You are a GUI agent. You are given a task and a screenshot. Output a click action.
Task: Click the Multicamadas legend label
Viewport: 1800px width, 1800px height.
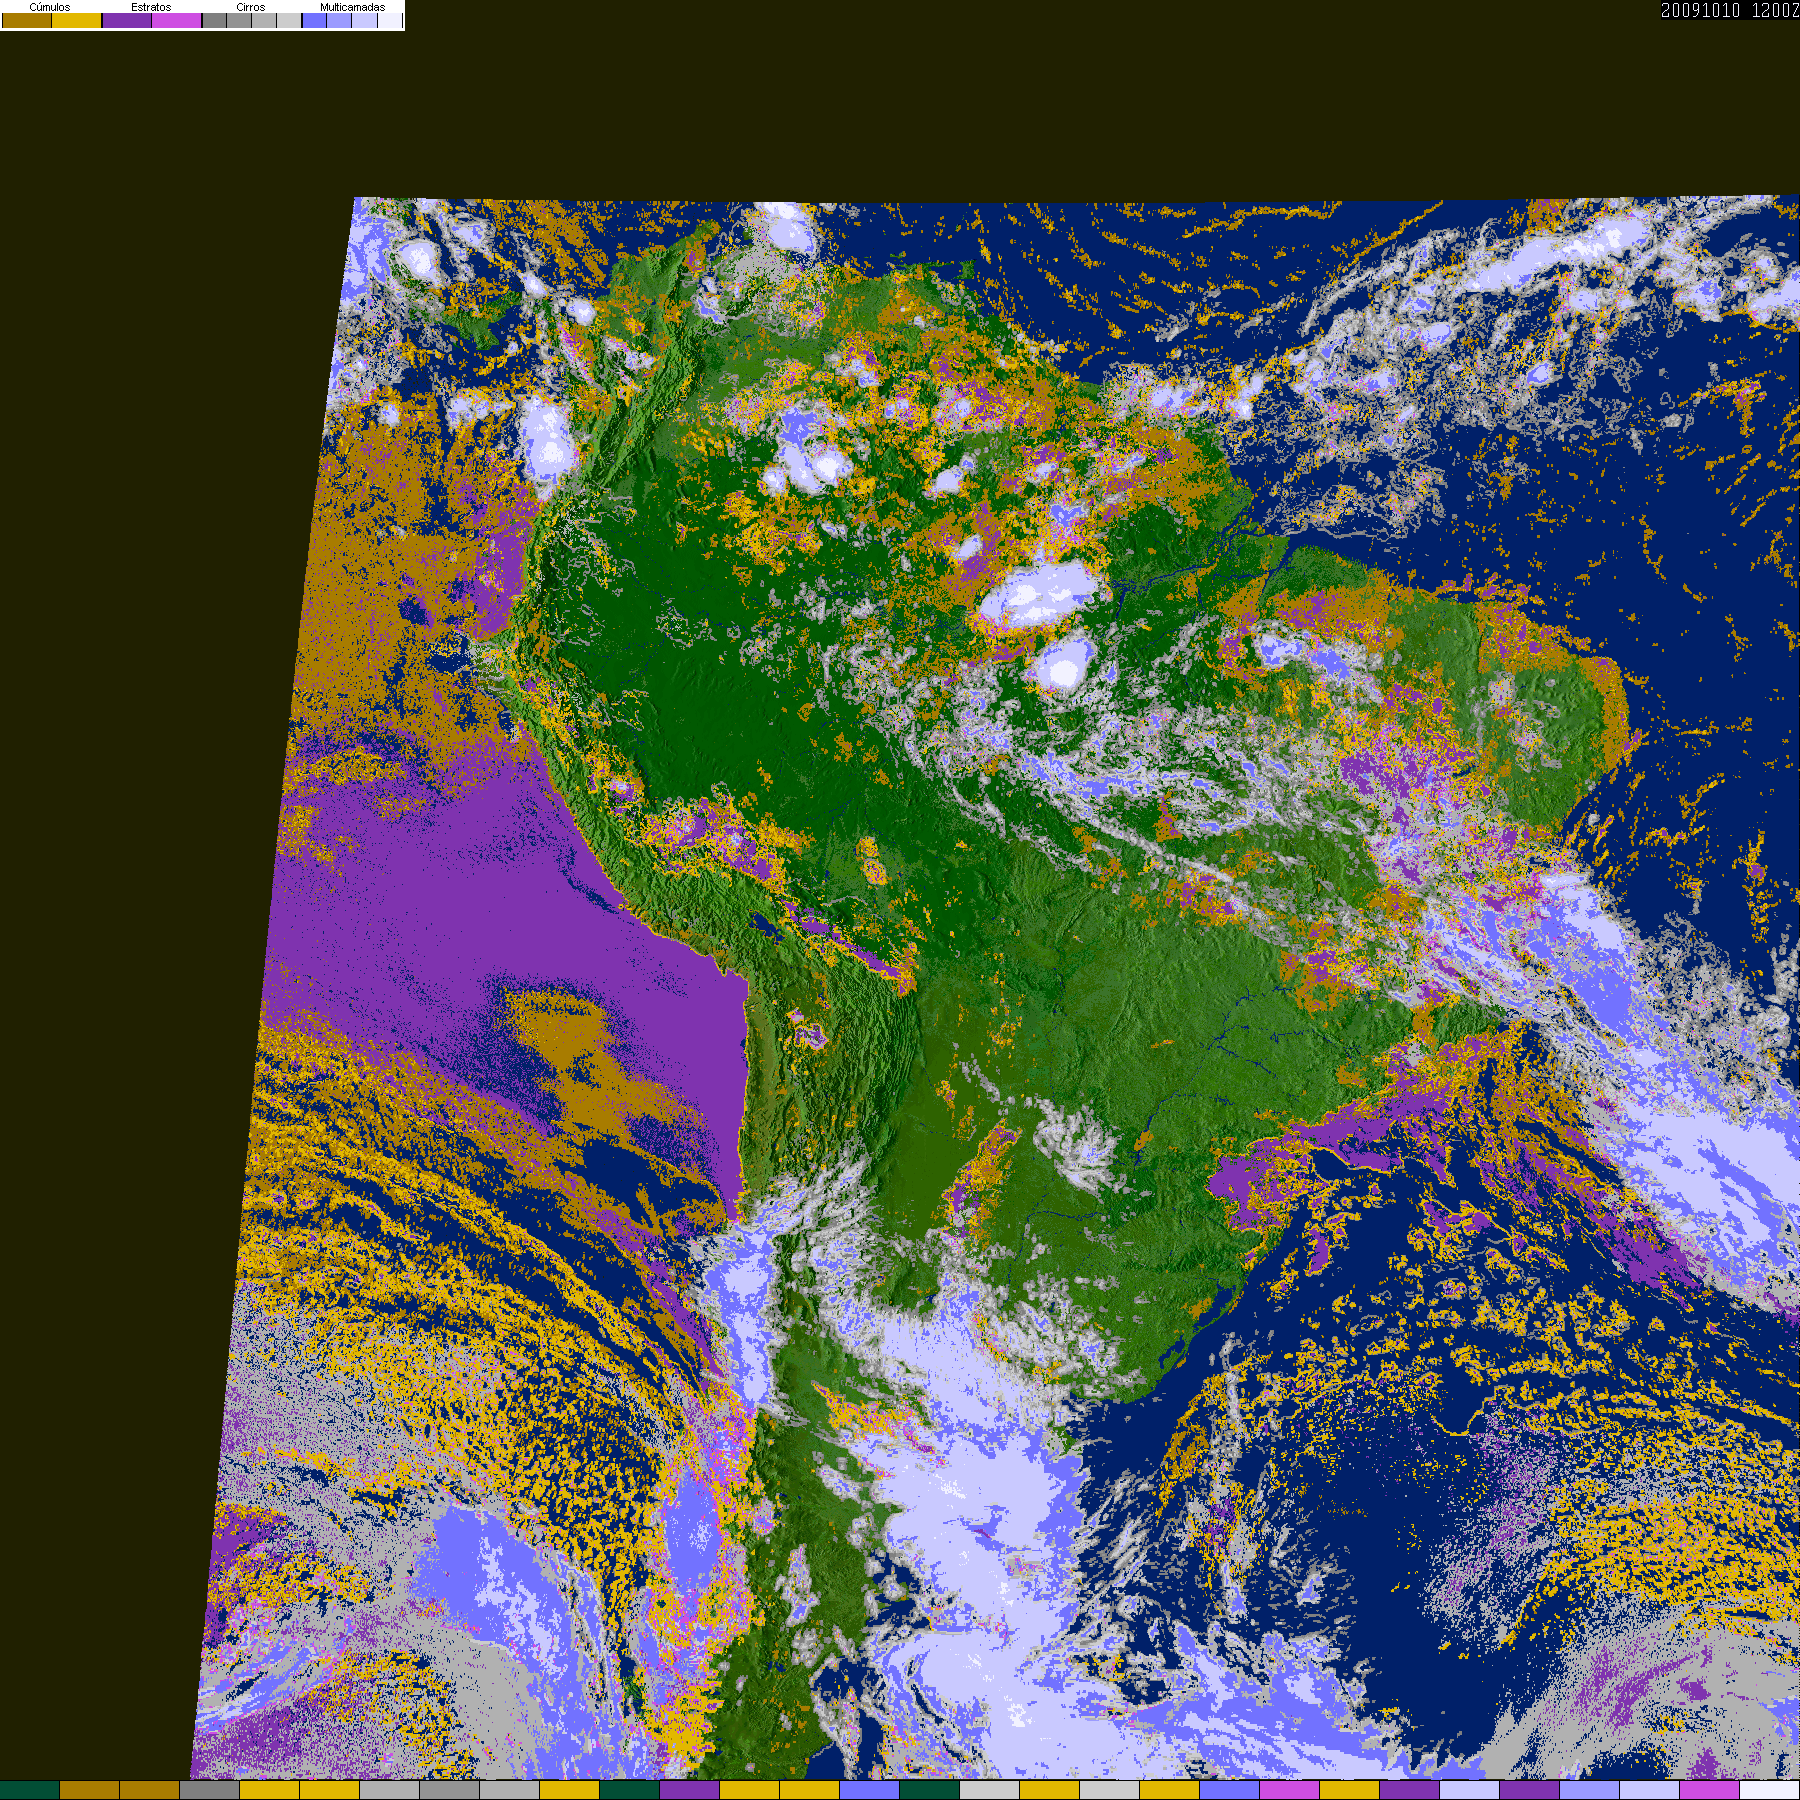click(352, 7)
